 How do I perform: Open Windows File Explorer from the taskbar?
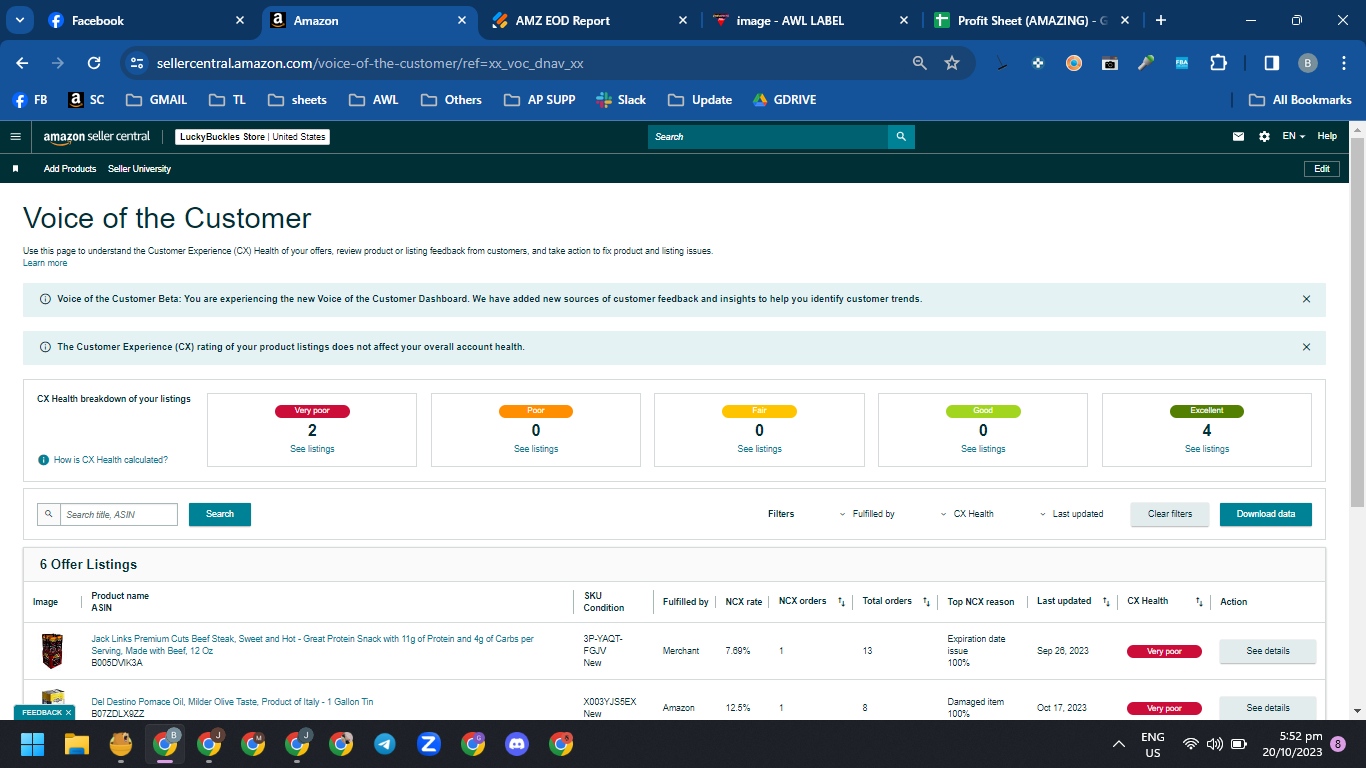77,744
